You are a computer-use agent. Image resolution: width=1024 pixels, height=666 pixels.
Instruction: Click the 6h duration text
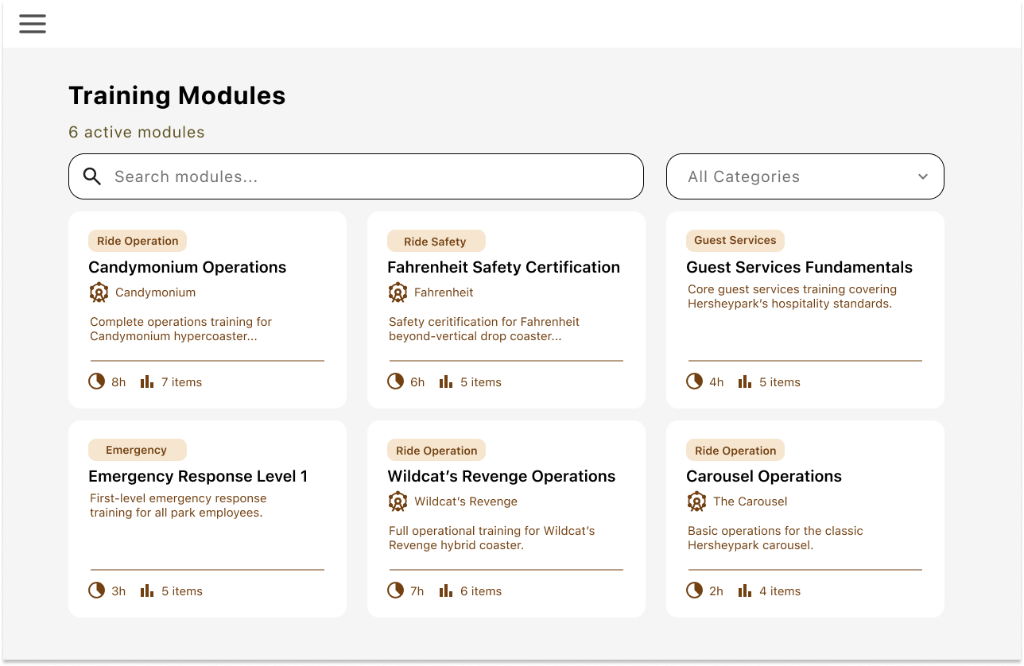(x=417, y=382)
